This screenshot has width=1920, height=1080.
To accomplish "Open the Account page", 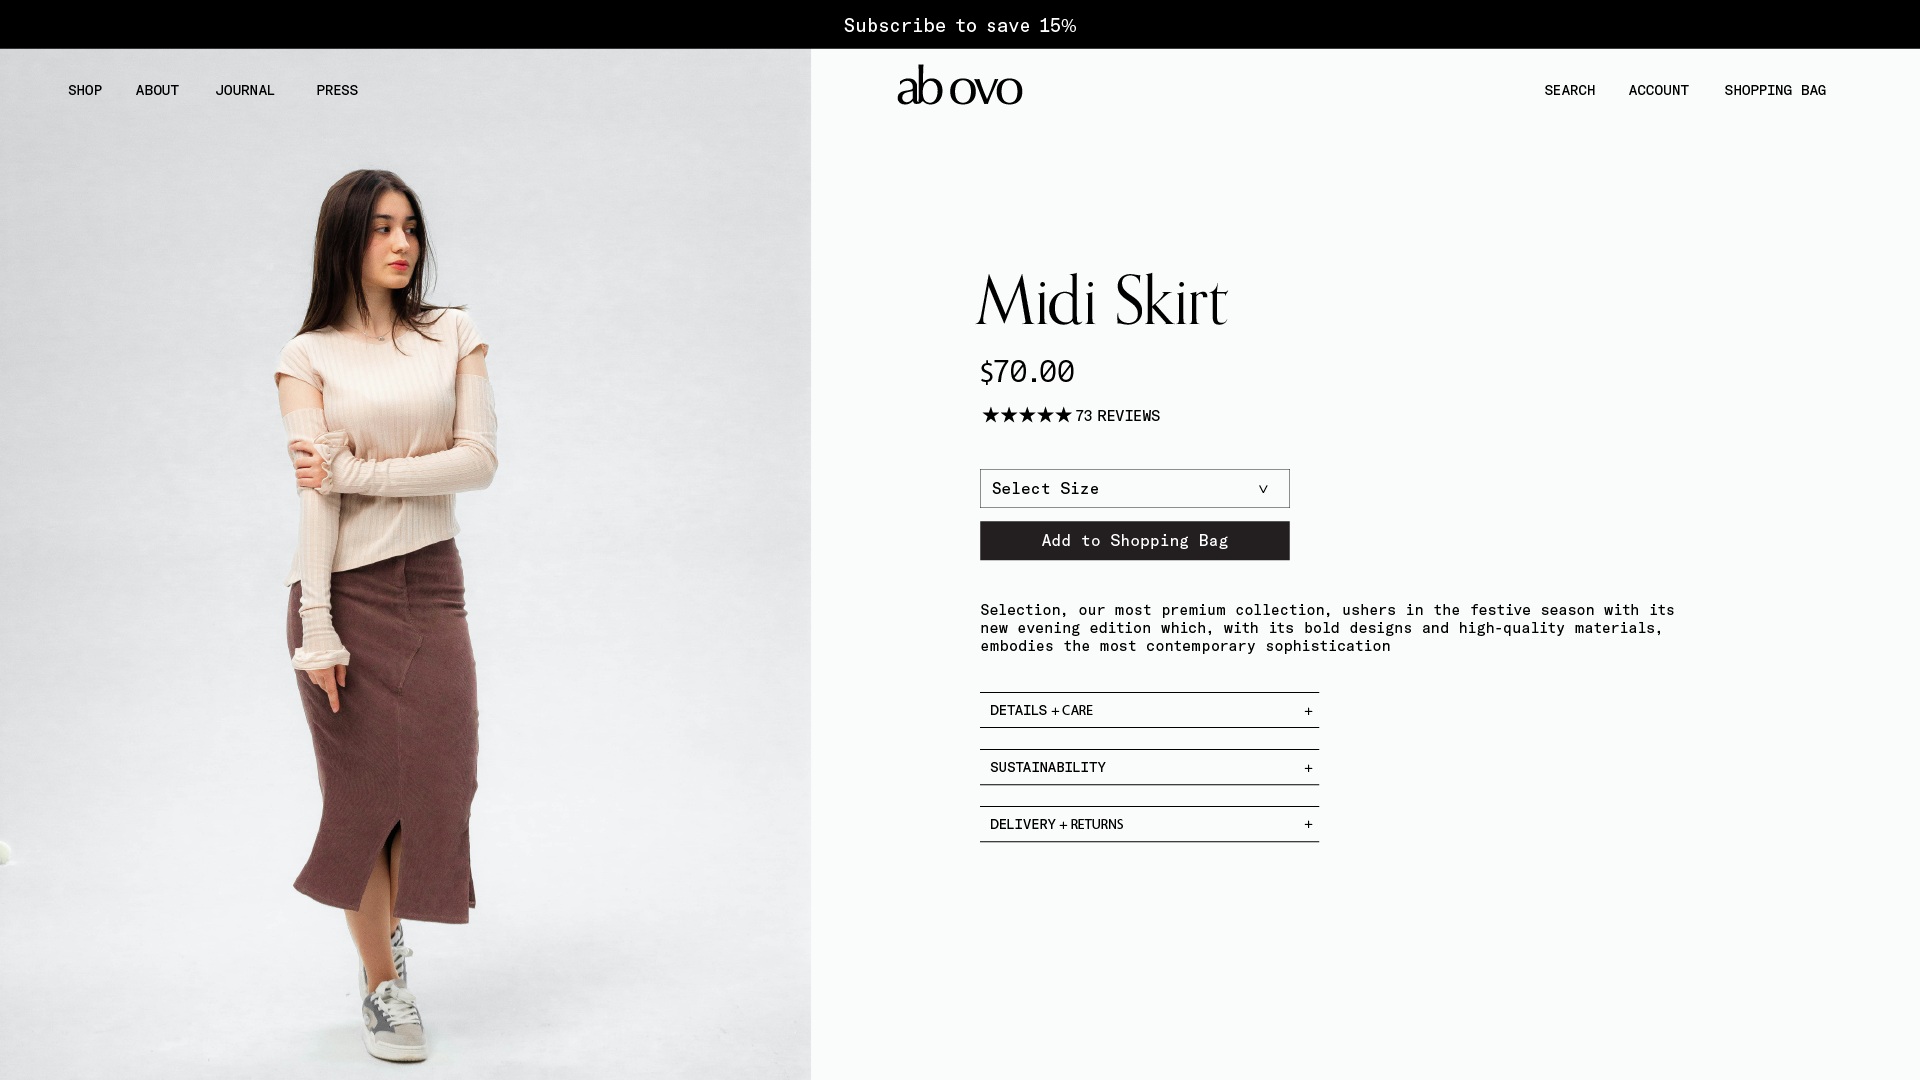I will [x=1658, y=90].
